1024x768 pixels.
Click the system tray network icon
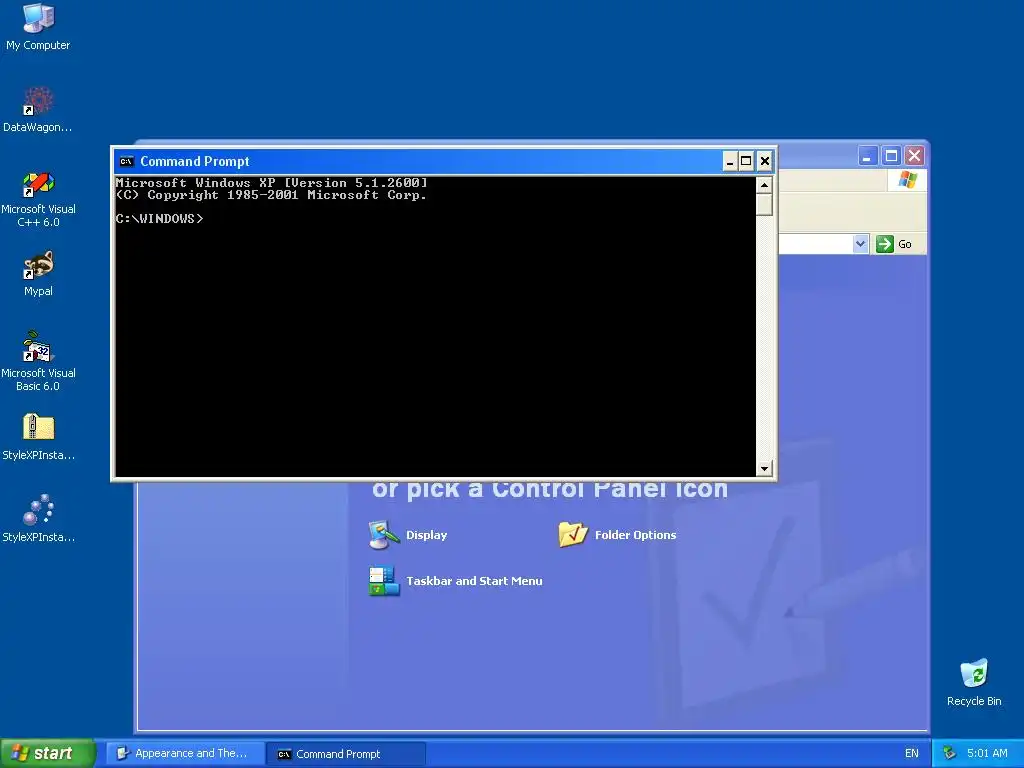949,753
